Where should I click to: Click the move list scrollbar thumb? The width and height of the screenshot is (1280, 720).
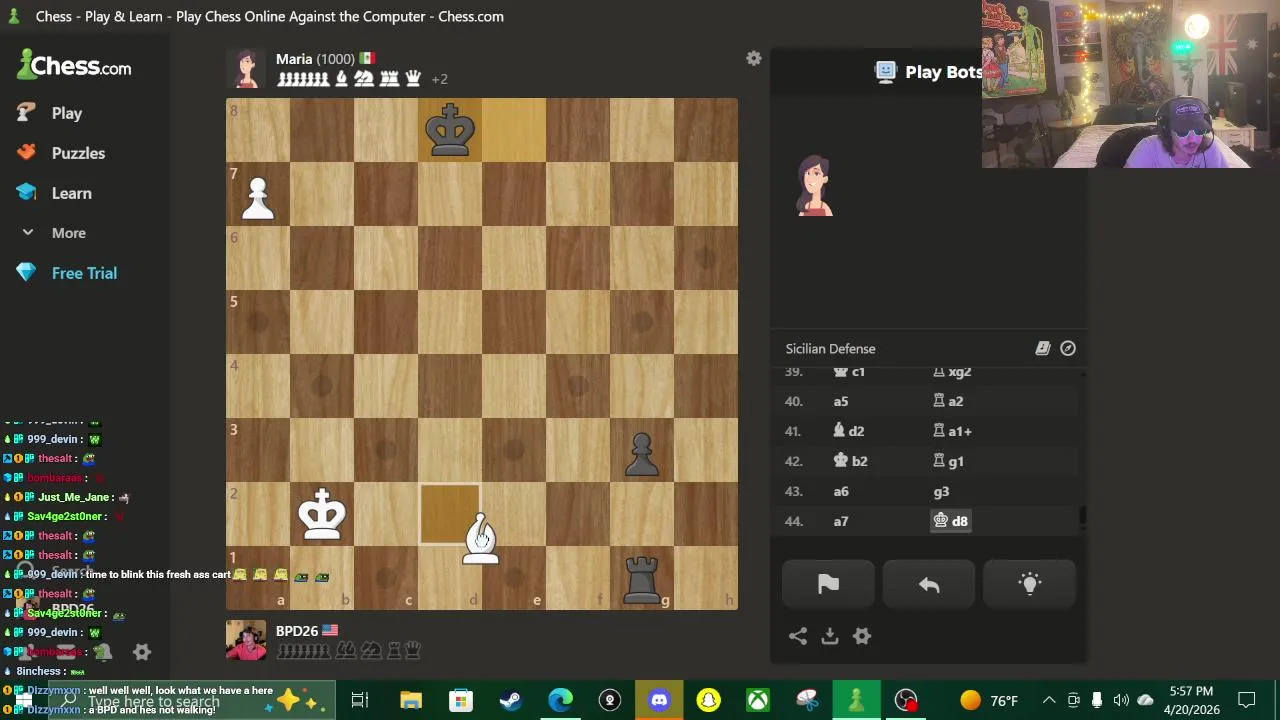[x=1083, y=517]
